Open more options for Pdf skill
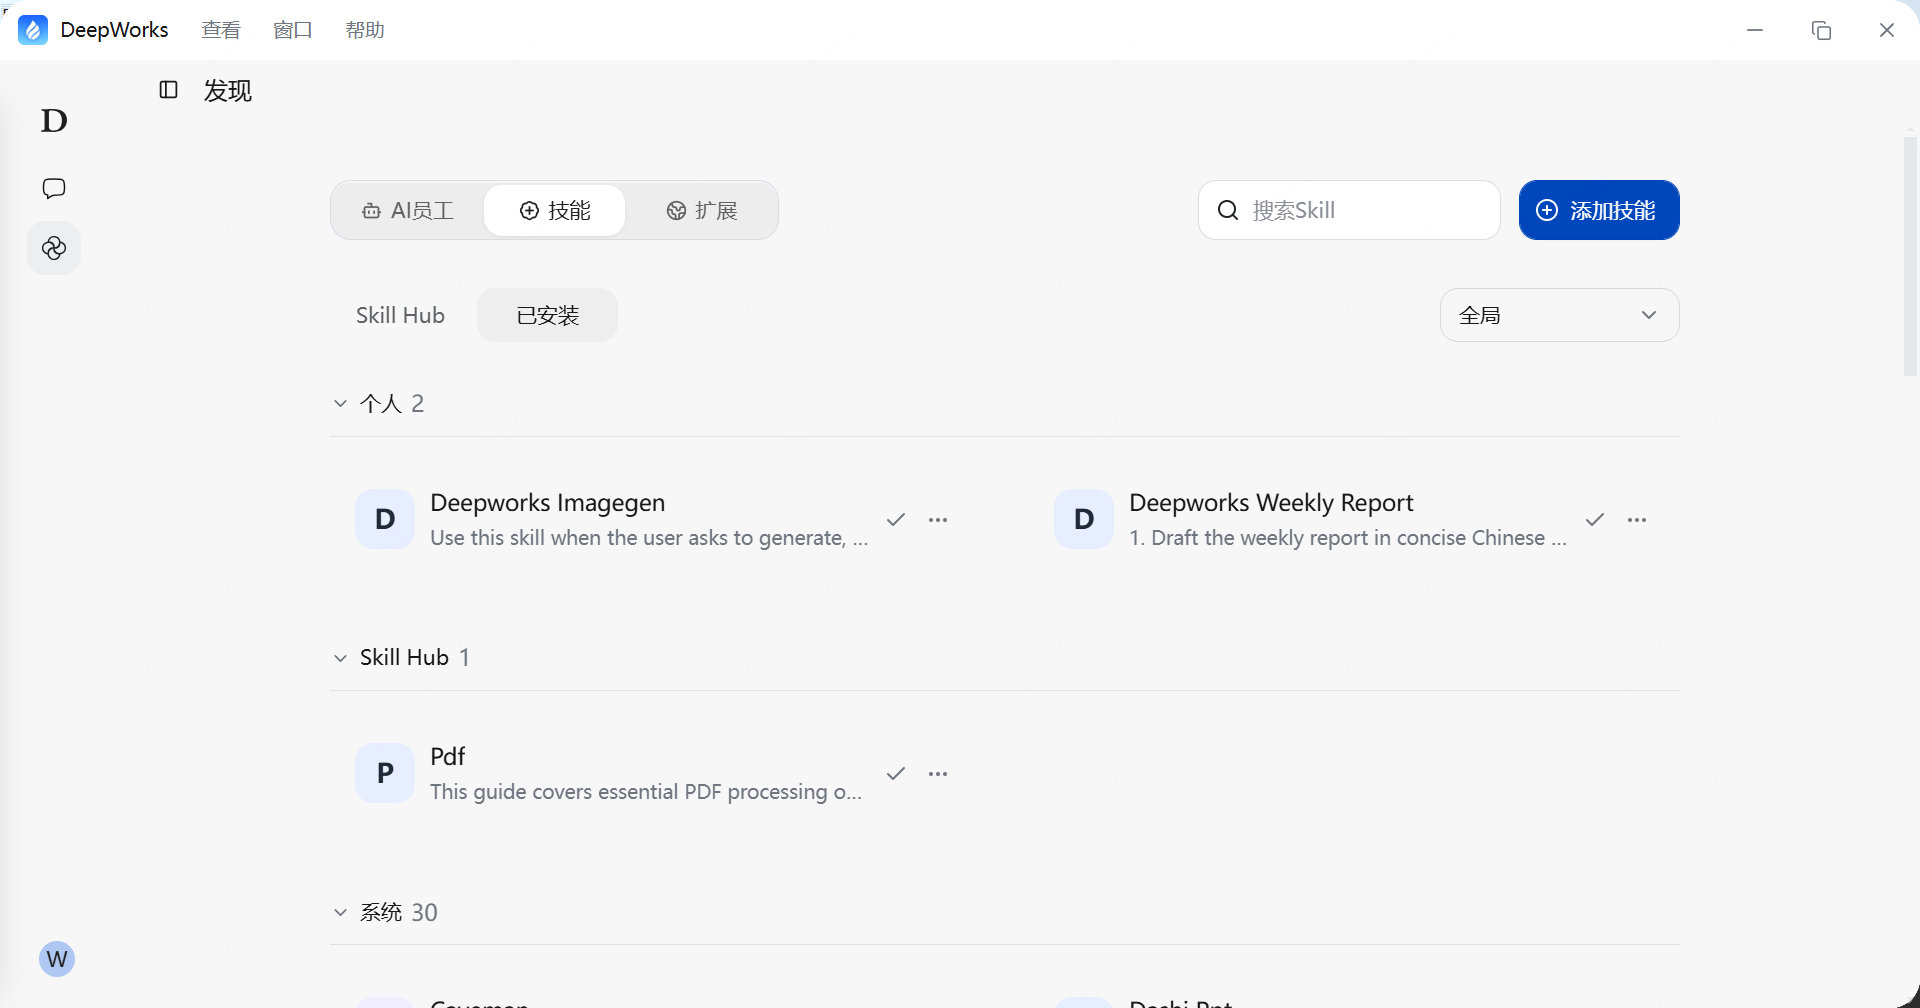This screenshot has width=1920, height=1008. point(938,774)
